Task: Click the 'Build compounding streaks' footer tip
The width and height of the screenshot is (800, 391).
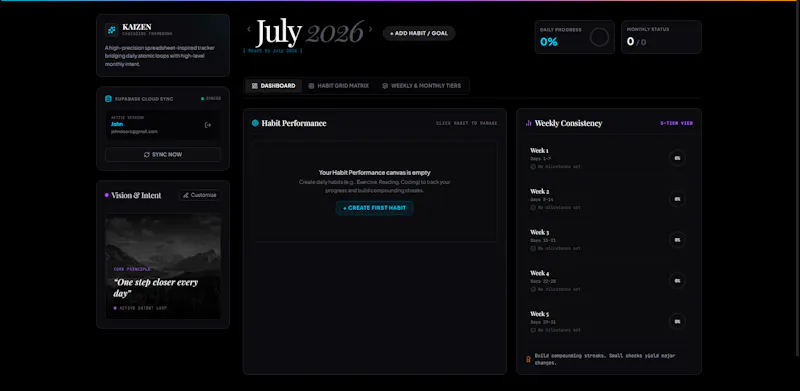Action: click(x=605, y=359)
